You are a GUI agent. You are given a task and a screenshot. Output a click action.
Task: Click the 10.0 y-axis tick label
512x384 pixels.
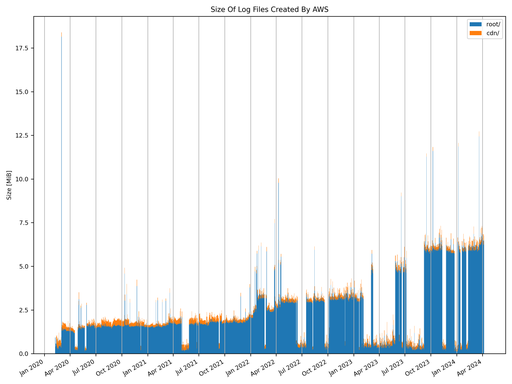point(22,179)
